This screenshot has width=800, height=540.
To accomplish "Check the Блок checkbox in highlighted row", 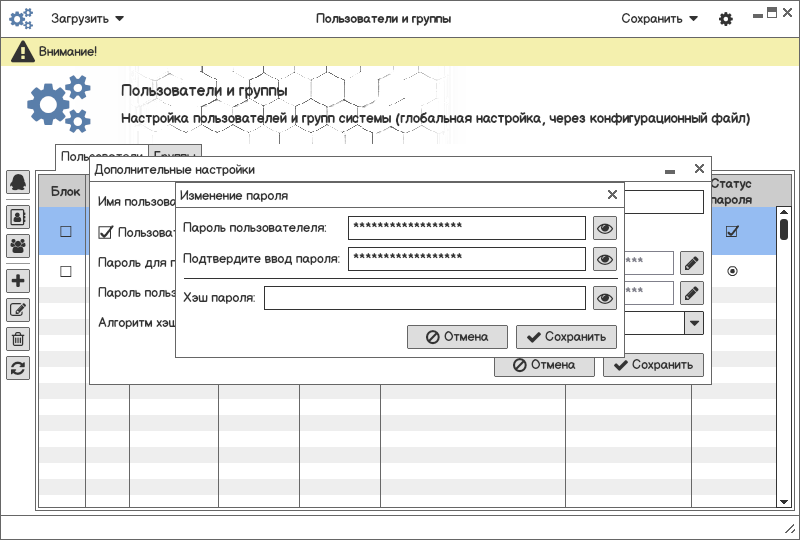I will tap(66, 232).
